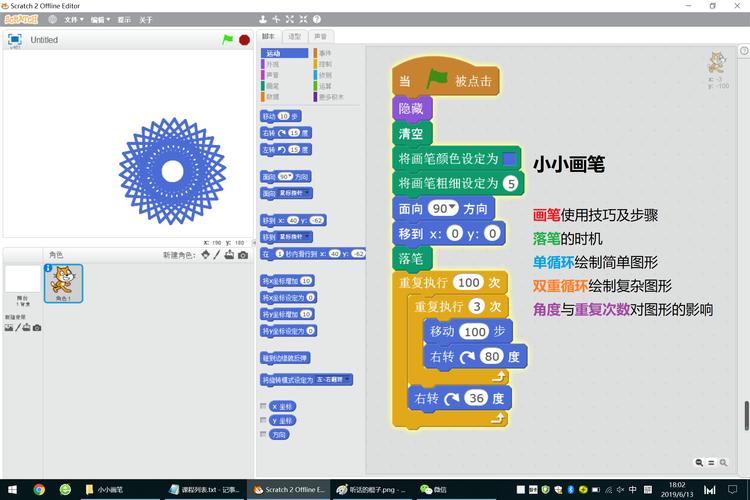
Task: Zoom in the scripts area
Action: pos(723,463)
